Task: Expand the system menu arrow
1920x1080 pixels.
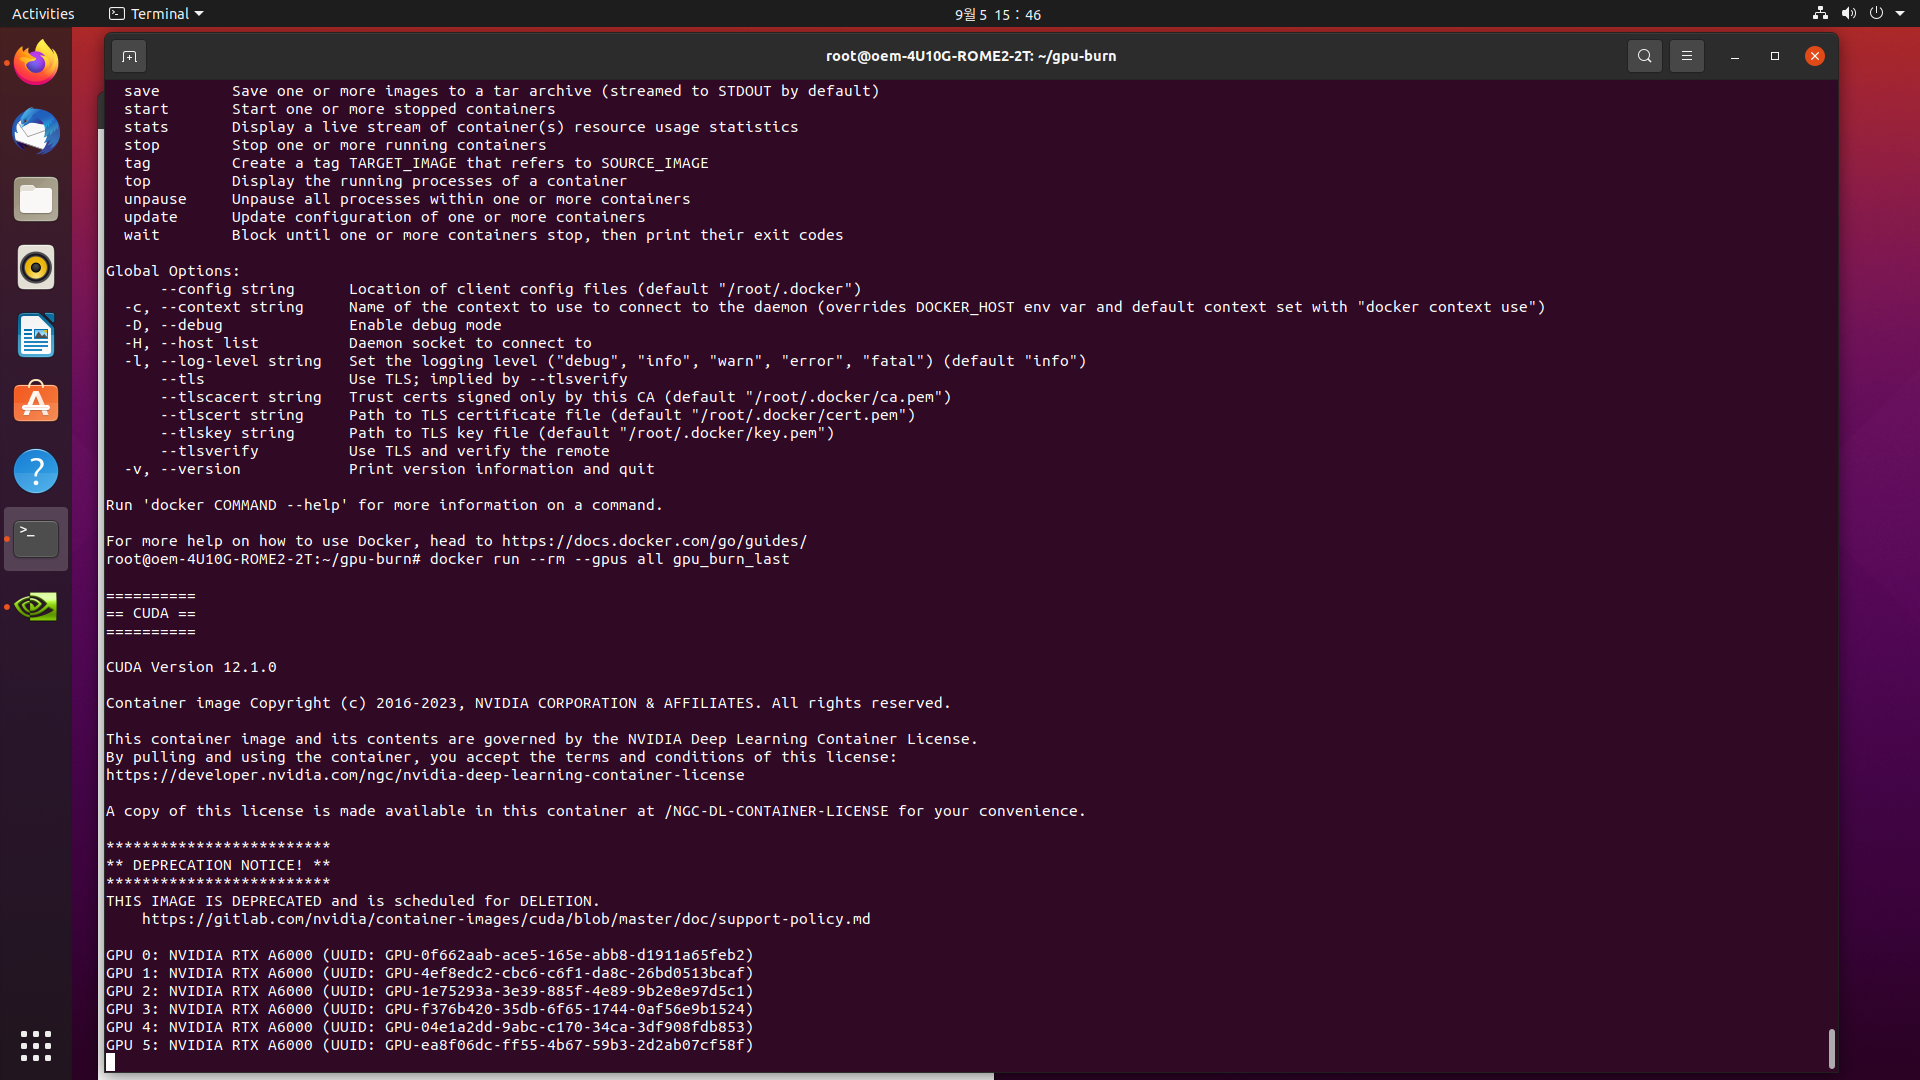Action: click(1900, 14)
